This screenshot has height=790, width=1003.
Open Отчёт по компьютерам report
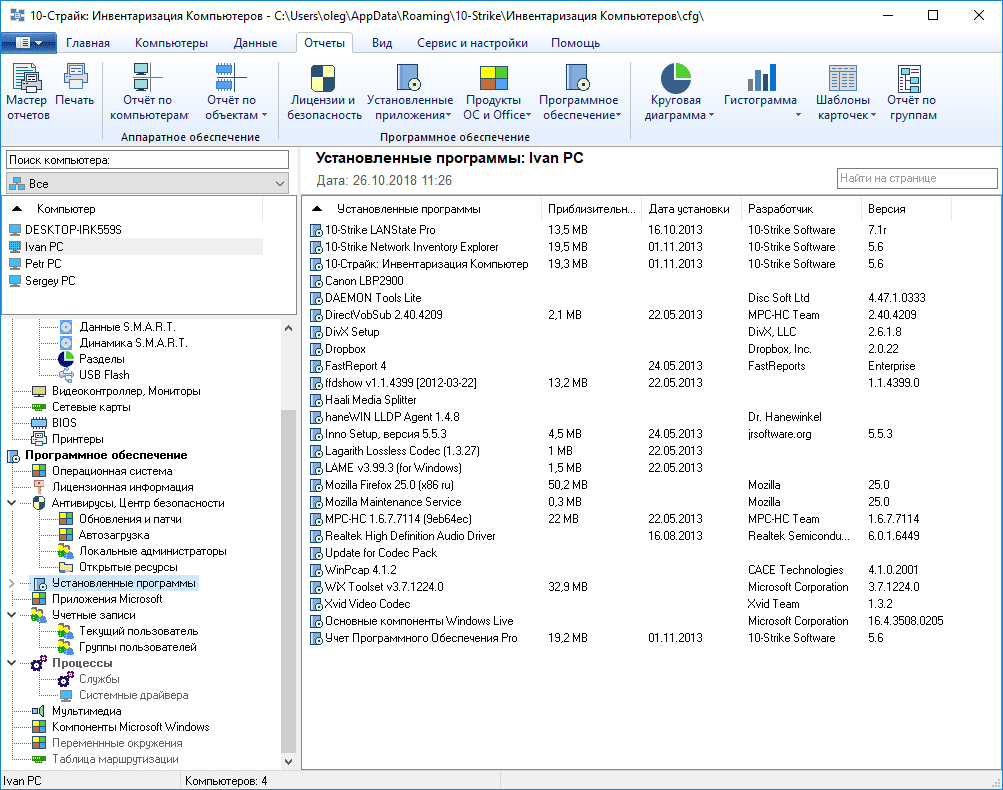pos(148,93)
